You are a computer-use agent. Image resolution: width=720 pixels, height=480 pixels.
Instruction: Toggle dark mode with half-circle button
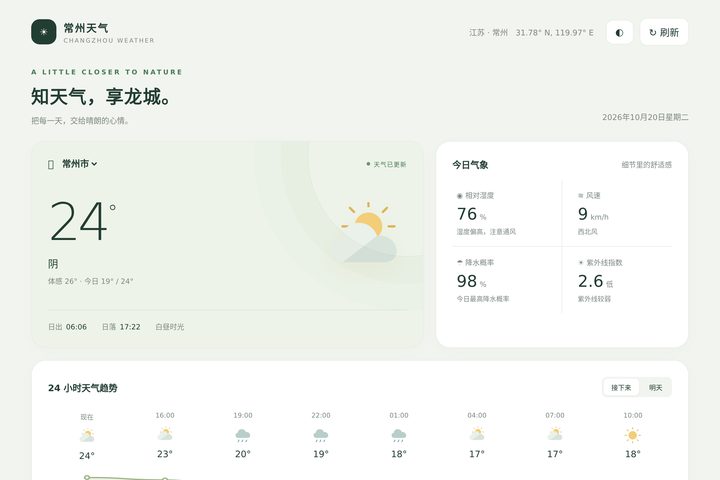[619, 32]
